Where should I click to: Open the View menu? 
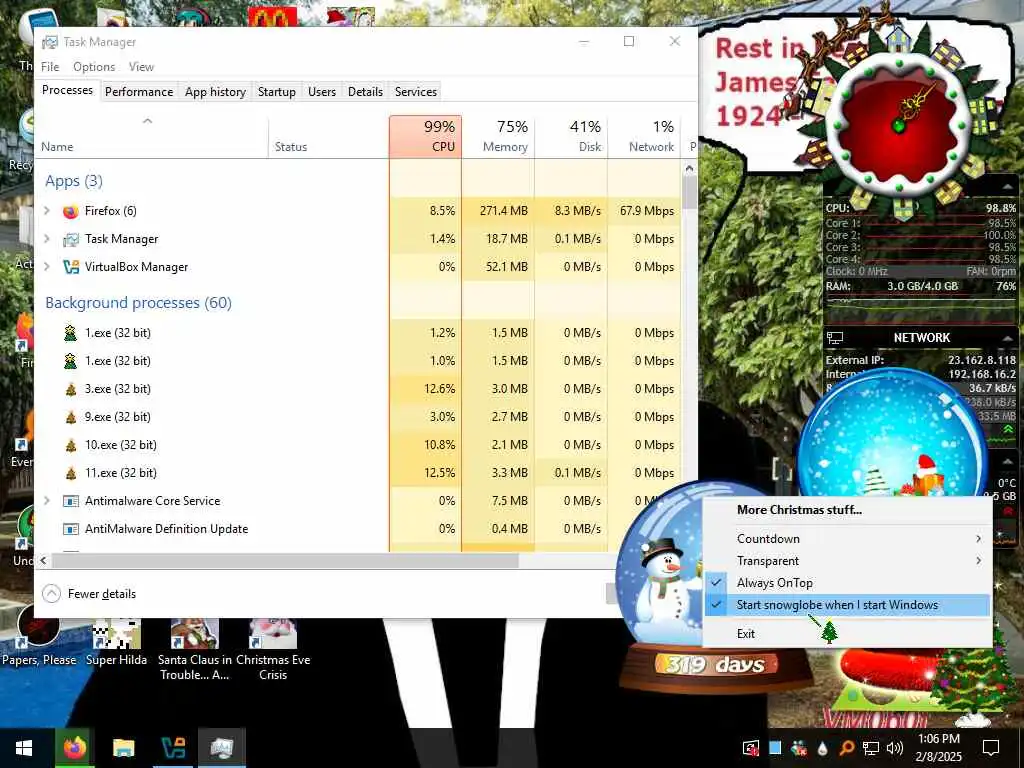(141, 67)
